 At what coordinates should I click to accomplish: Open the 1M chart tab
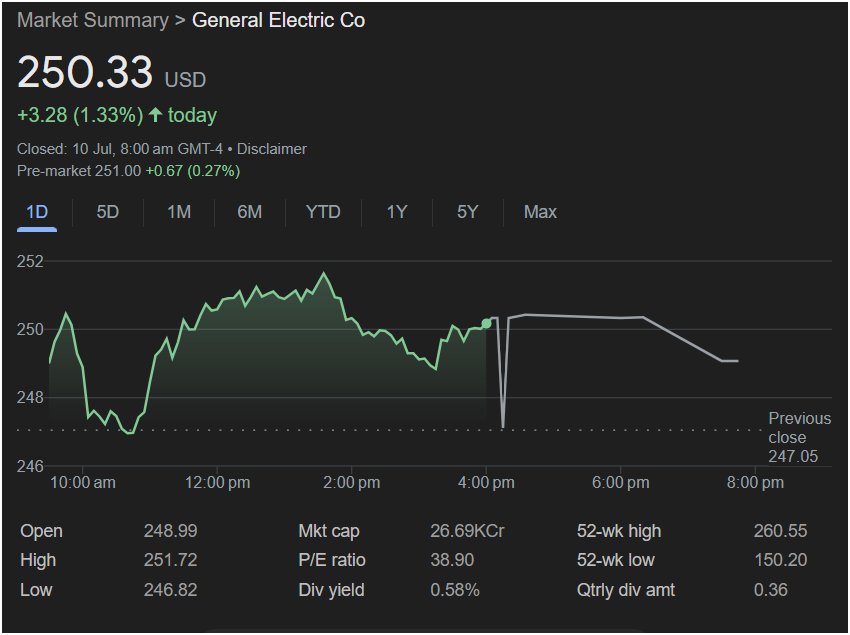pyautogui.click(x=179, y=211)
